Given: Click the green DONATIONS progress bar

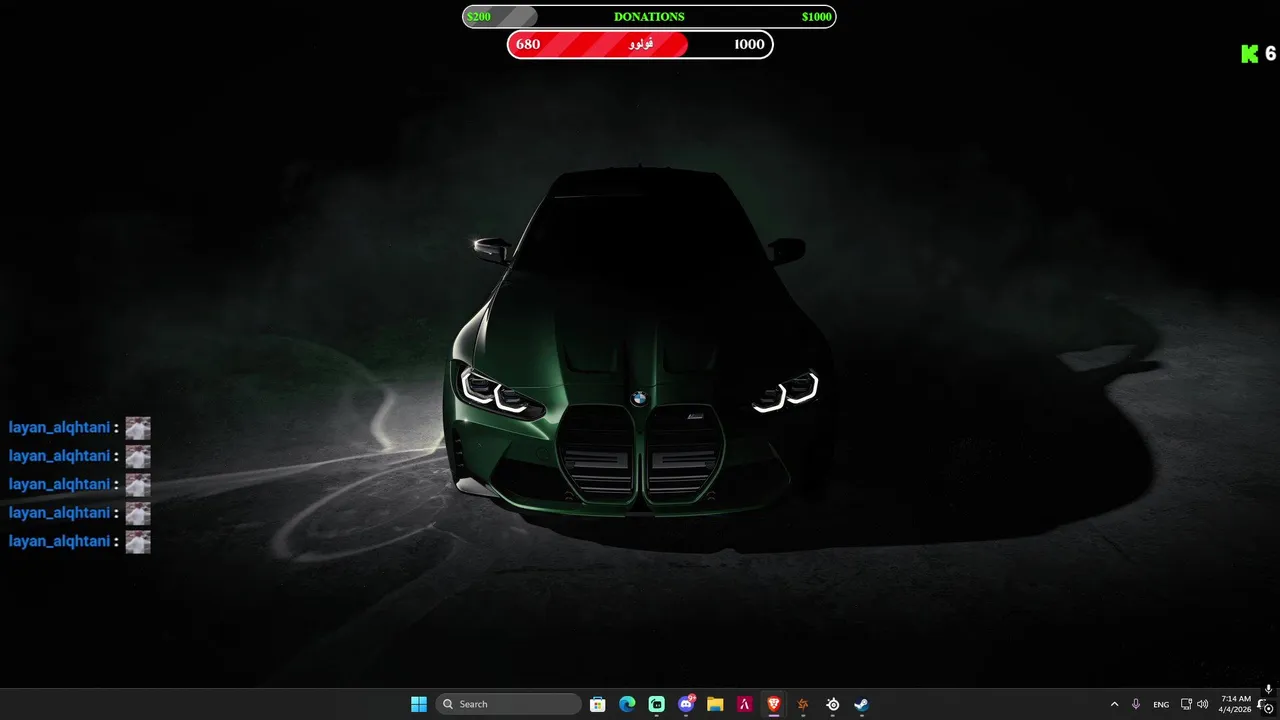Looking at the screenshot, I should click(x=649, y=17).
